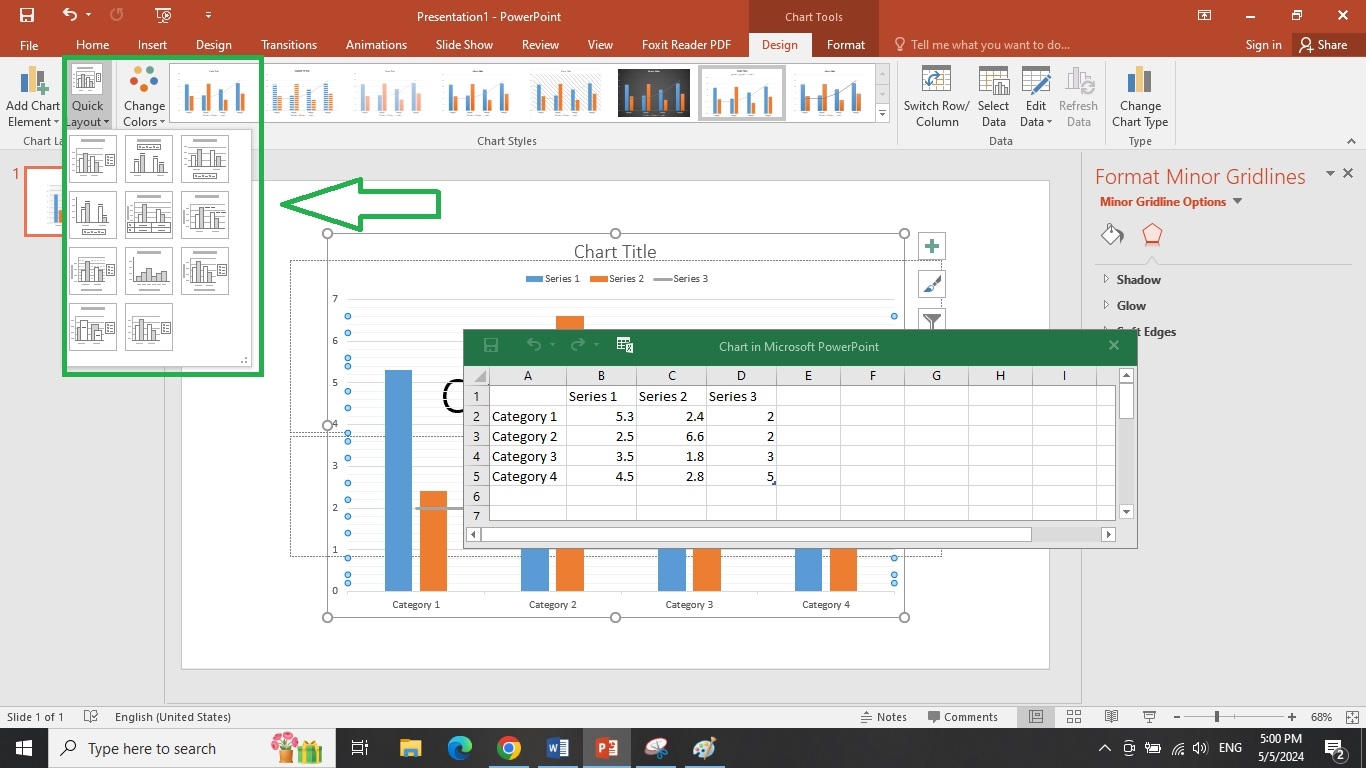Image resolution: width=1366 pixels, height=768 pixels.
Task: Open PowerPoint from the Windows taskbar
Action: [606, 748]
